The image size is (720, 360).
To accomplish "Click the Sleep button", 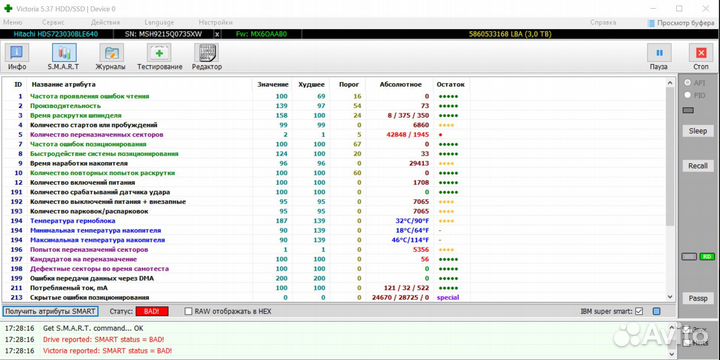I will 698,131.
